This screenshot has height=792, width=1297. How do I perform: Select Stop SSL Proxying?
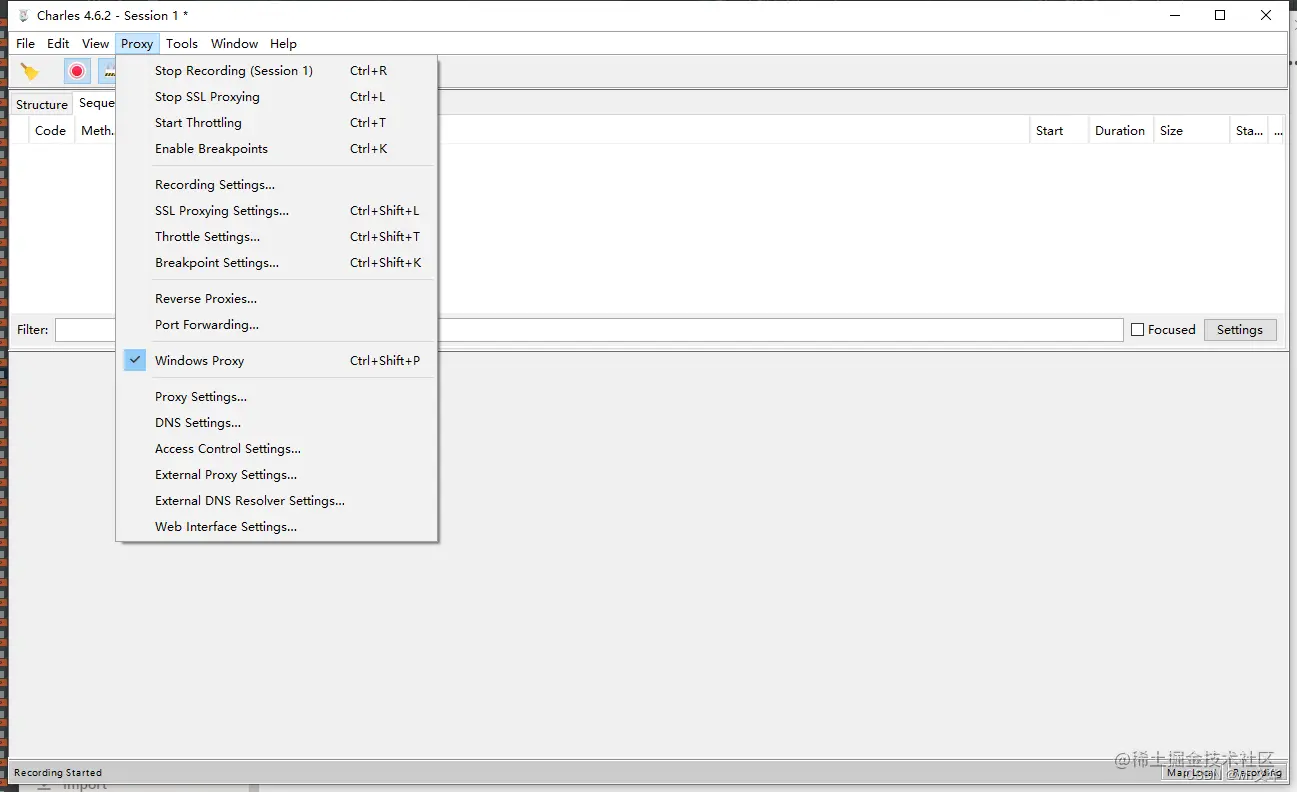tap(276, 97)
